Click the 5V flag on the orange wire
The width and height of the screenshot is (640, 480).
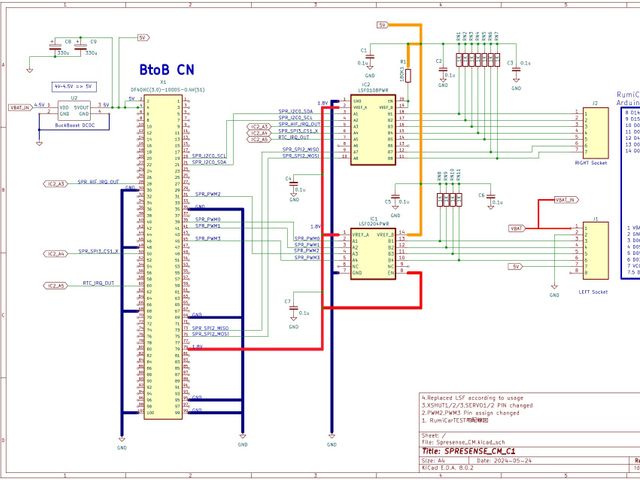point(382,25)
